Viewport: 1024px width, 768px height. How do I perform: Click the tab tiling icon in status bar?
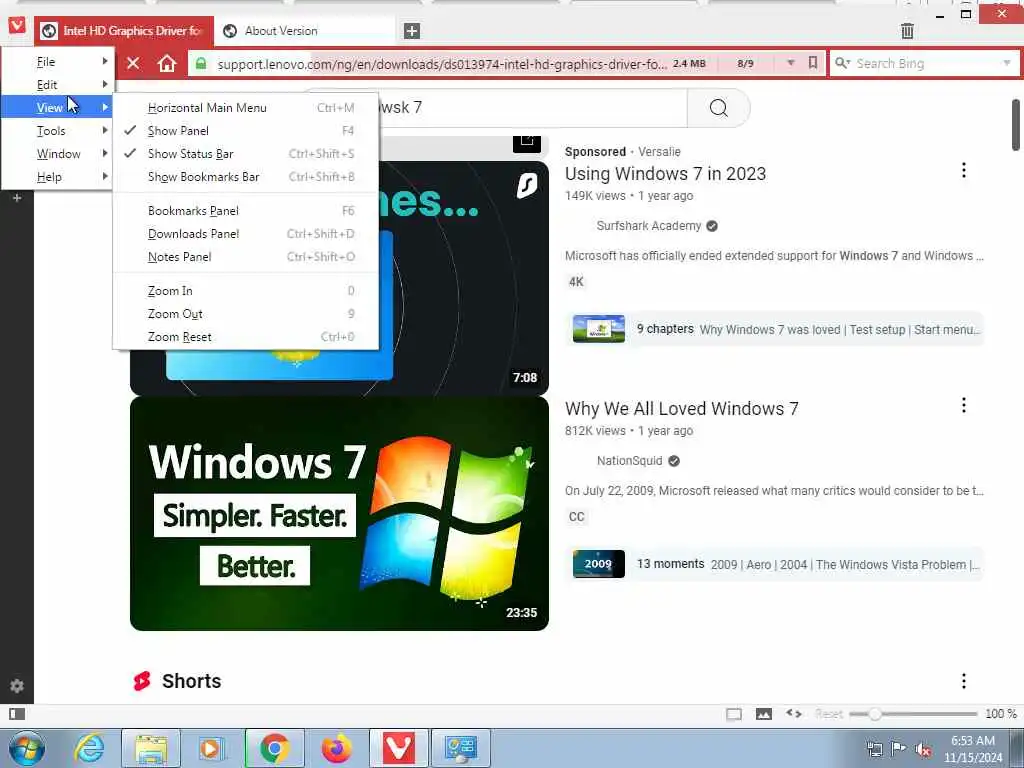(x=733, y=714)
